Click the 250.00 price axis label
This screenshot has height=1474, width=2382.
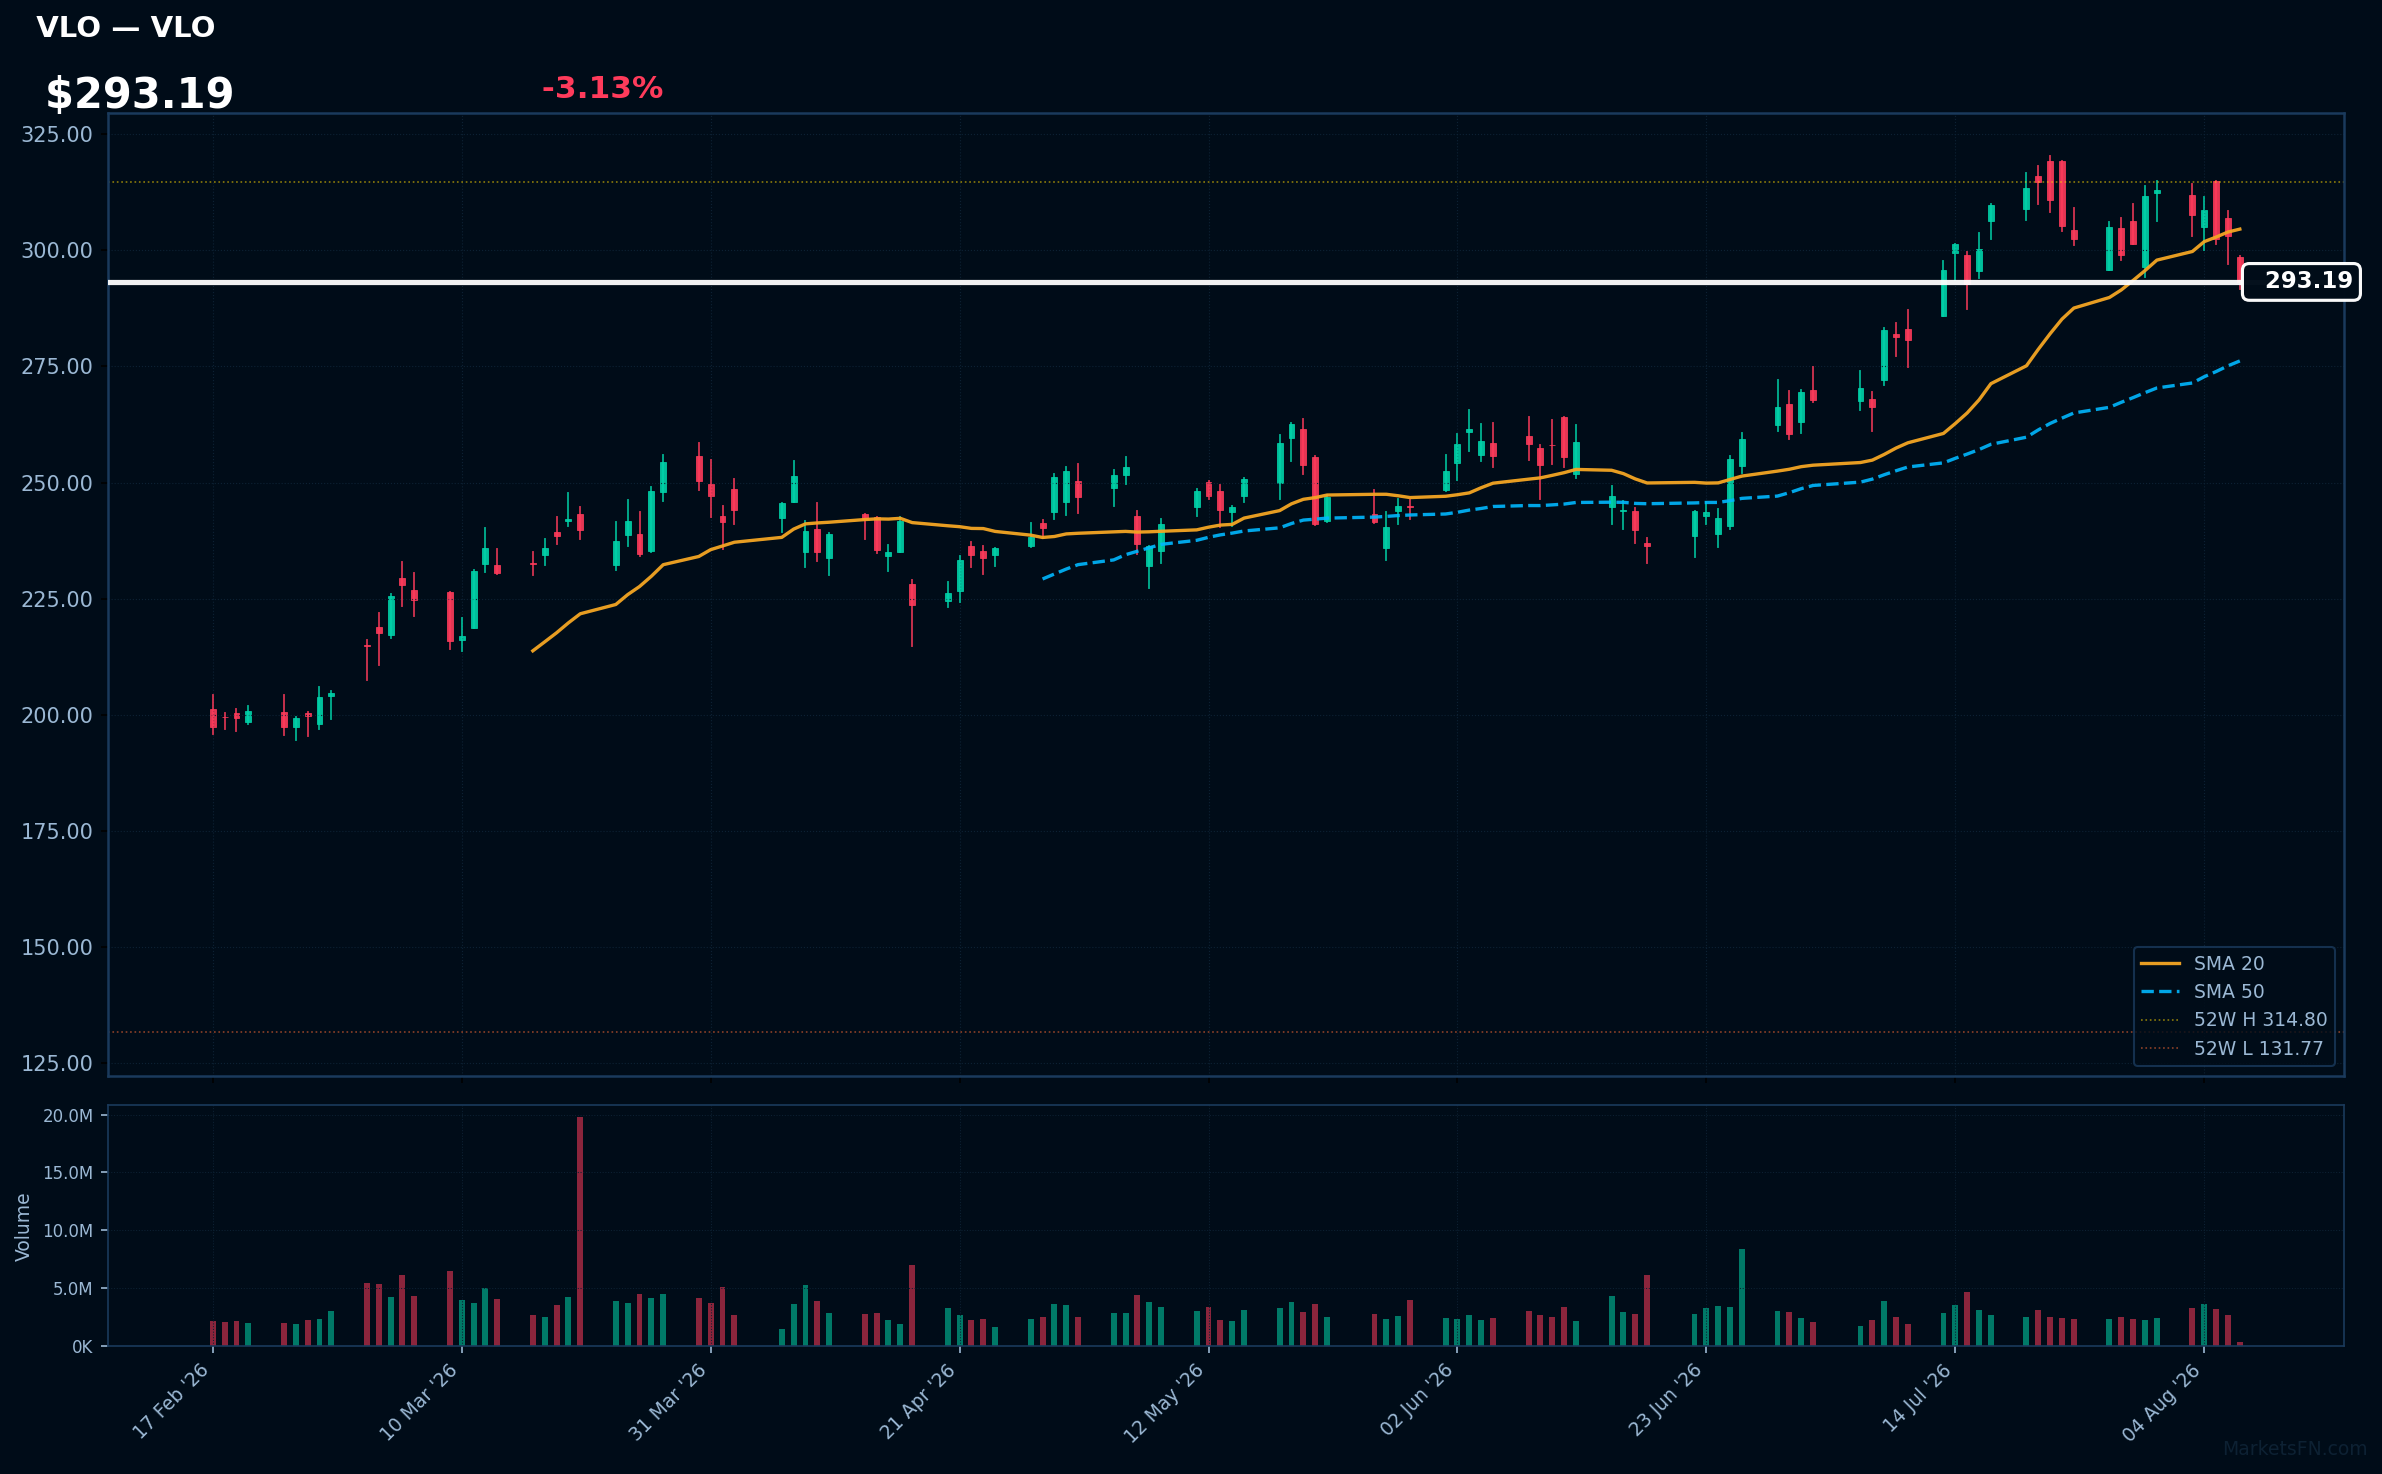pyautogui.click(x=57, y=483)
